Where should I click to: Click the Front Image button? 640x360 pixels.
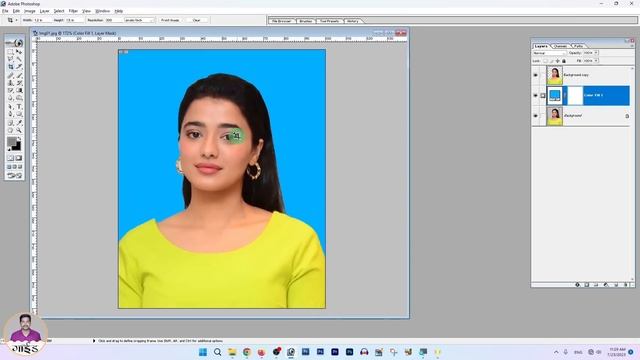tap(170, 20)
